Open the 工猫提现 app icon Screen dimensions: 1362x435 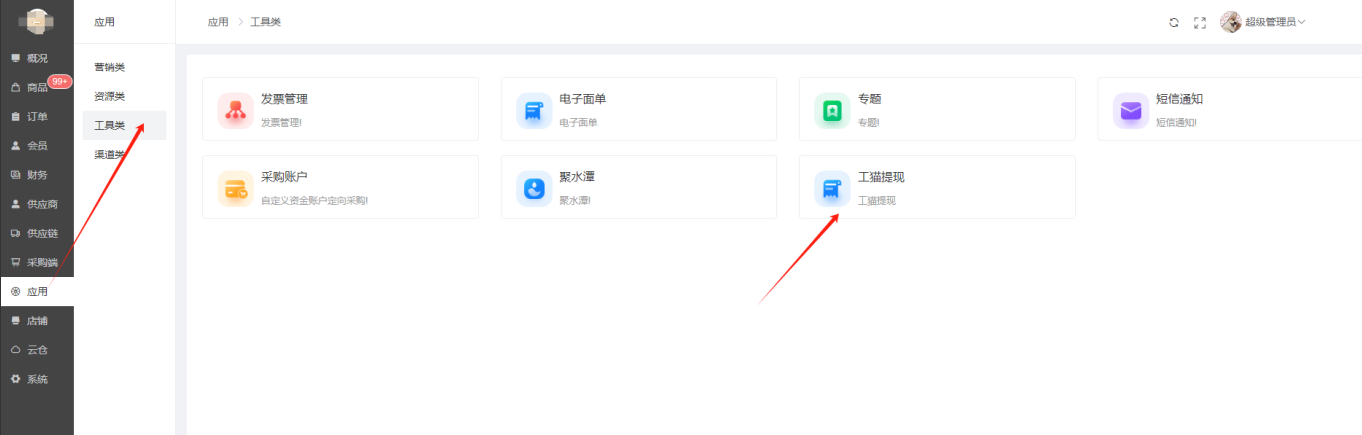click(x=832, y=188)
